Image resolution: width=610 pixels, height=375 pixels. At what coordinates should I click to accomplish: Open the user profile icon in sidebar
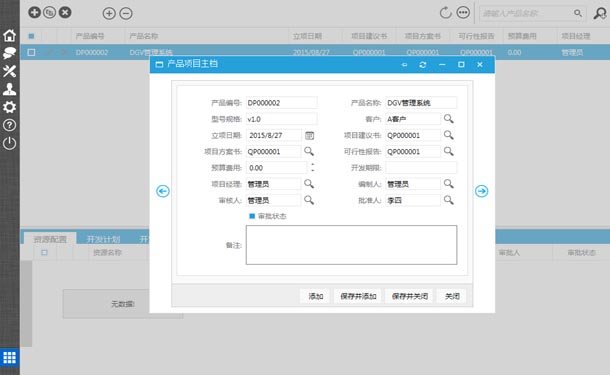point(9,89)
